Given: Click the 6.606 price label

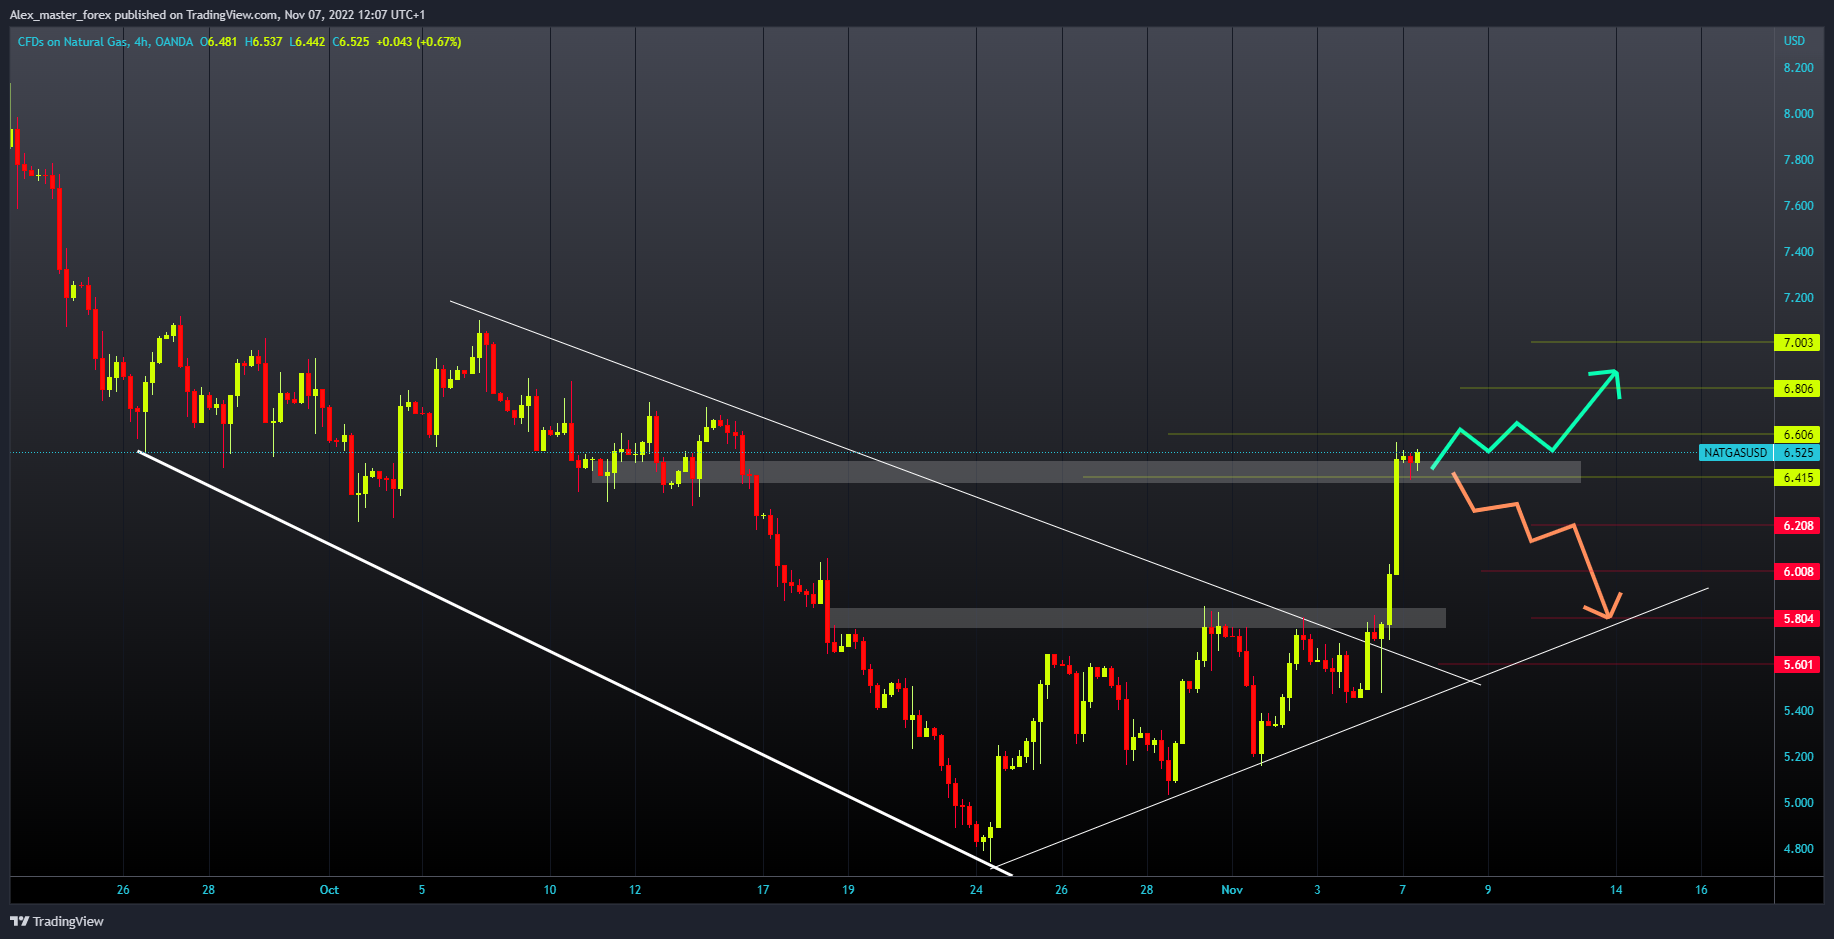Looking at the screenshot, I should pyautogui.click(x=1798, y=434).
